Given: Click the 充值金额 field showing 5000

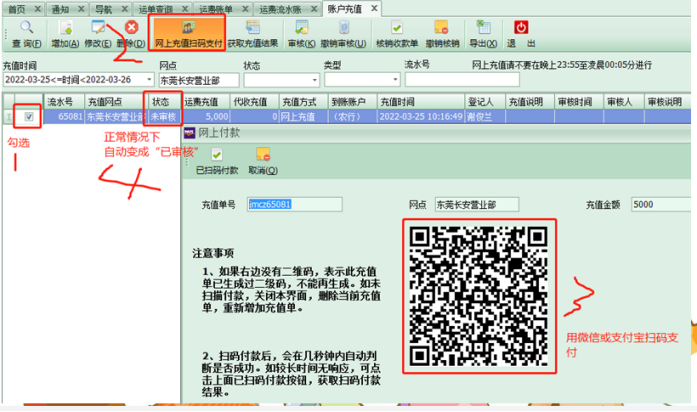Looking at the screenshot, I should [x=661, y=204].
